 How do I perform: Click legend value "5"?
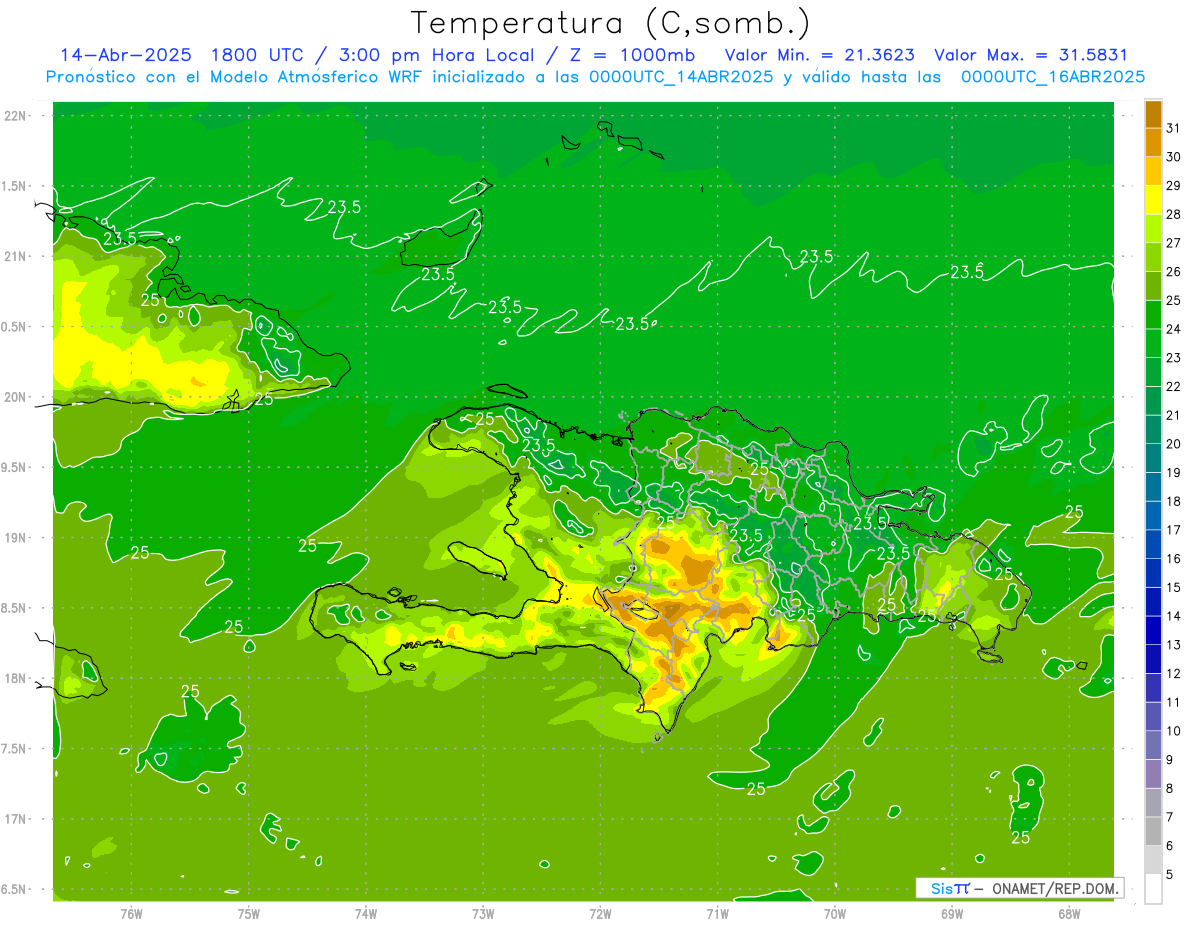point(1170,874)
